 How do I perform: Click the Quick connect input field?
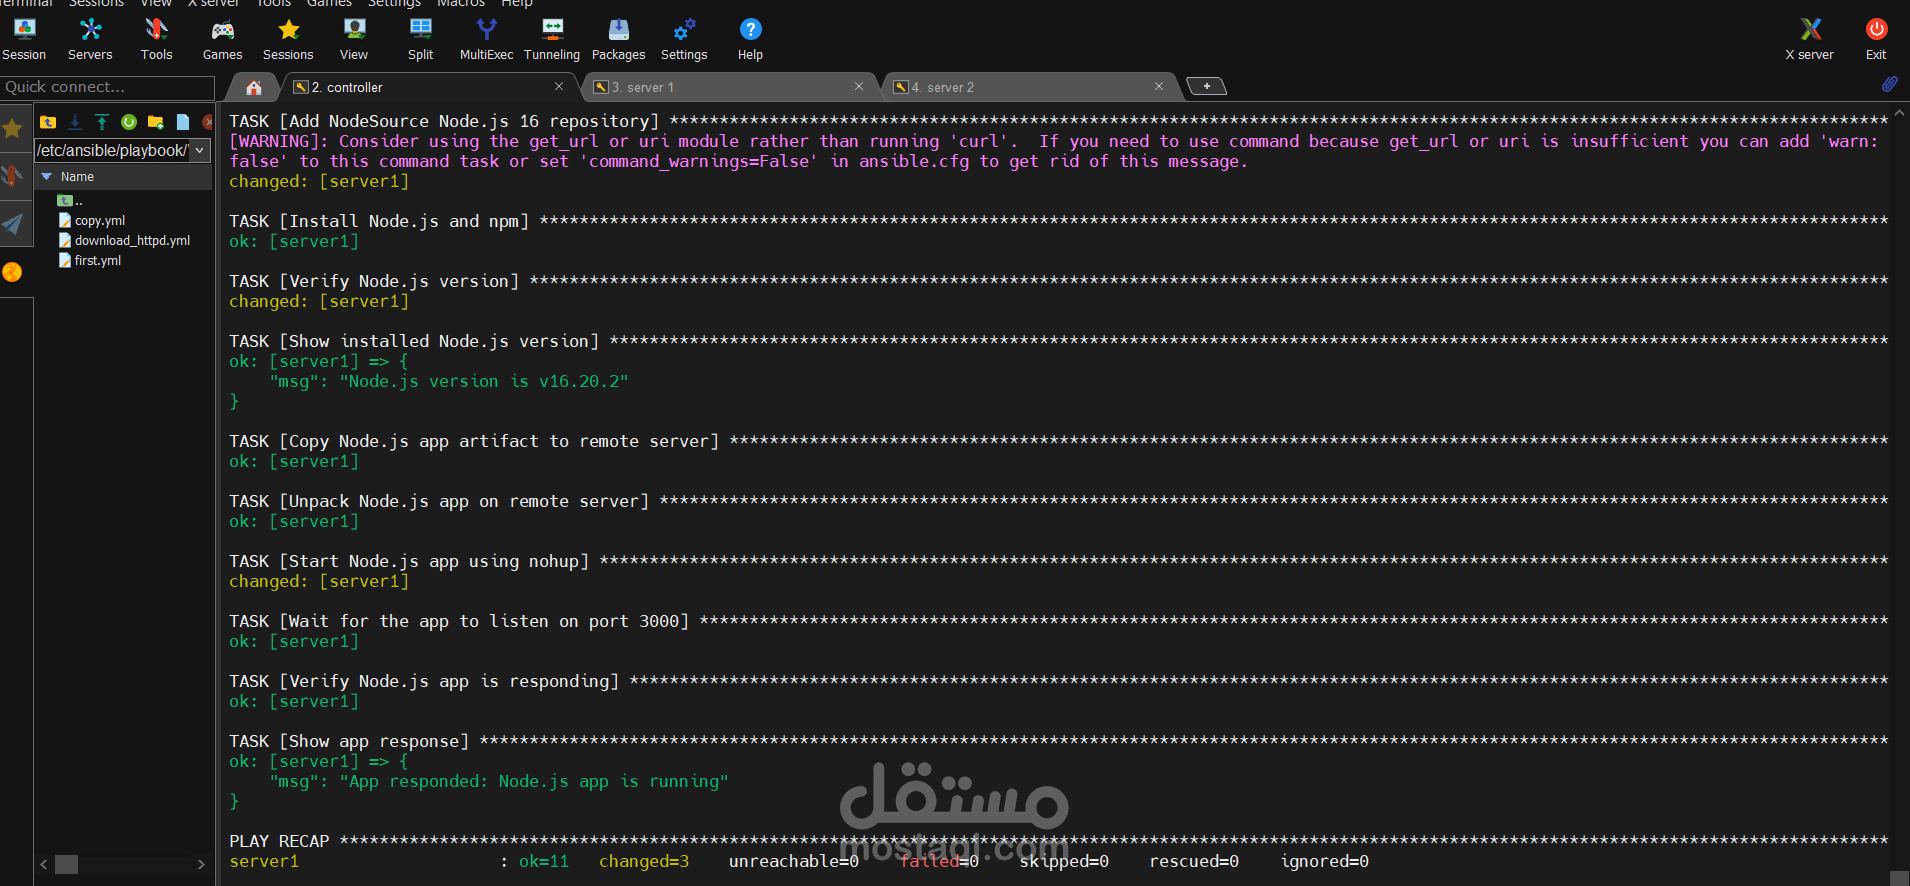(x=107, y=87)
